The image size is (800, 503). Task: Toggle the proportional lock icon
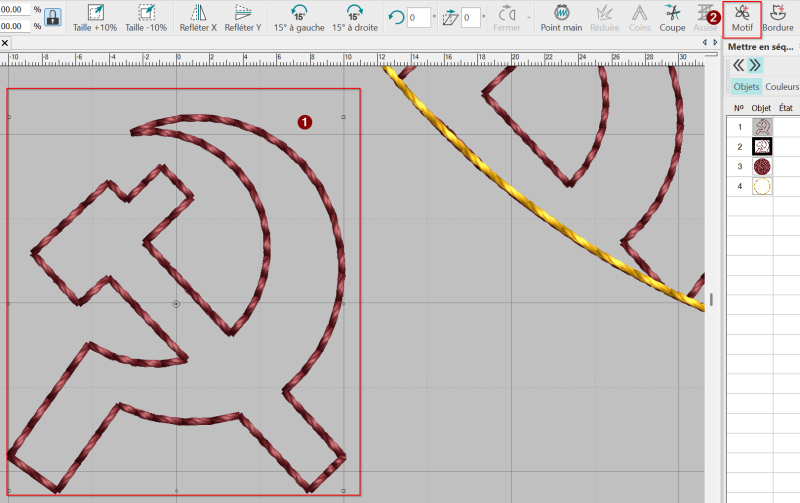[53, 17]
